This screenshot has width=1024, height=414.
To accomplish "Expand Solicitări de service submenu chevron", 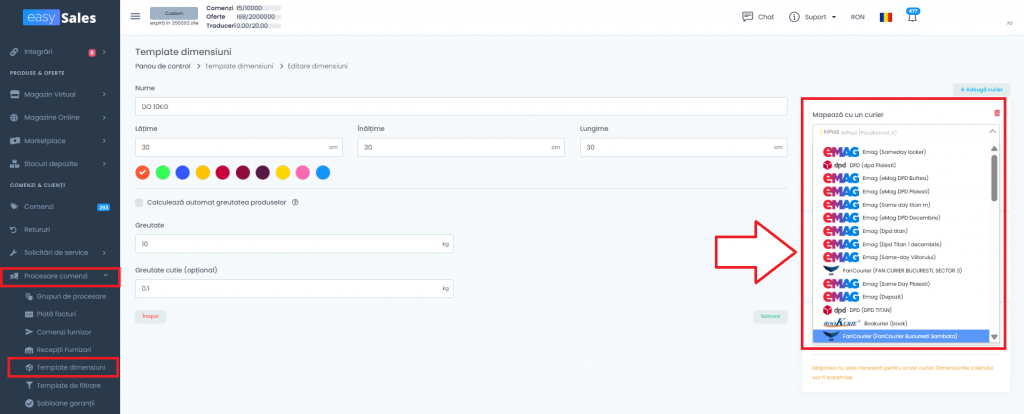I will click(x=104, y=253).
